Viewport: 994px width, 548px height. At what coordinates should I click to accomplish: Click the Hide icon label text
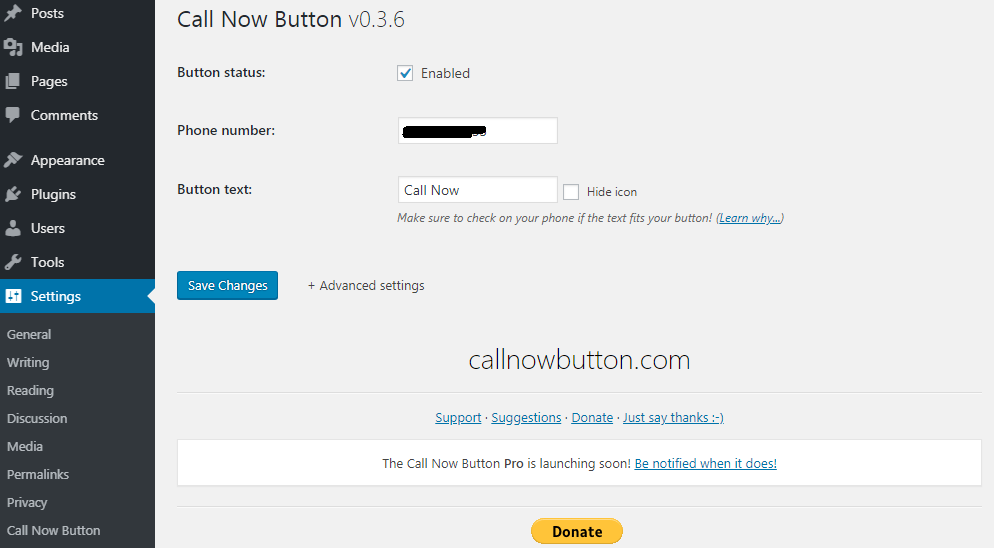(x=612, y=192)
